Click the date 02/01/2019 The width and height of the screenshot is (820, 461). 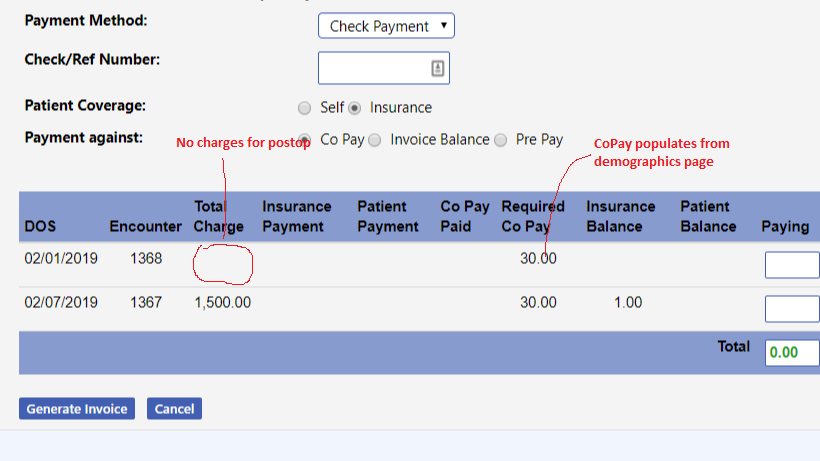pos(61,258)
